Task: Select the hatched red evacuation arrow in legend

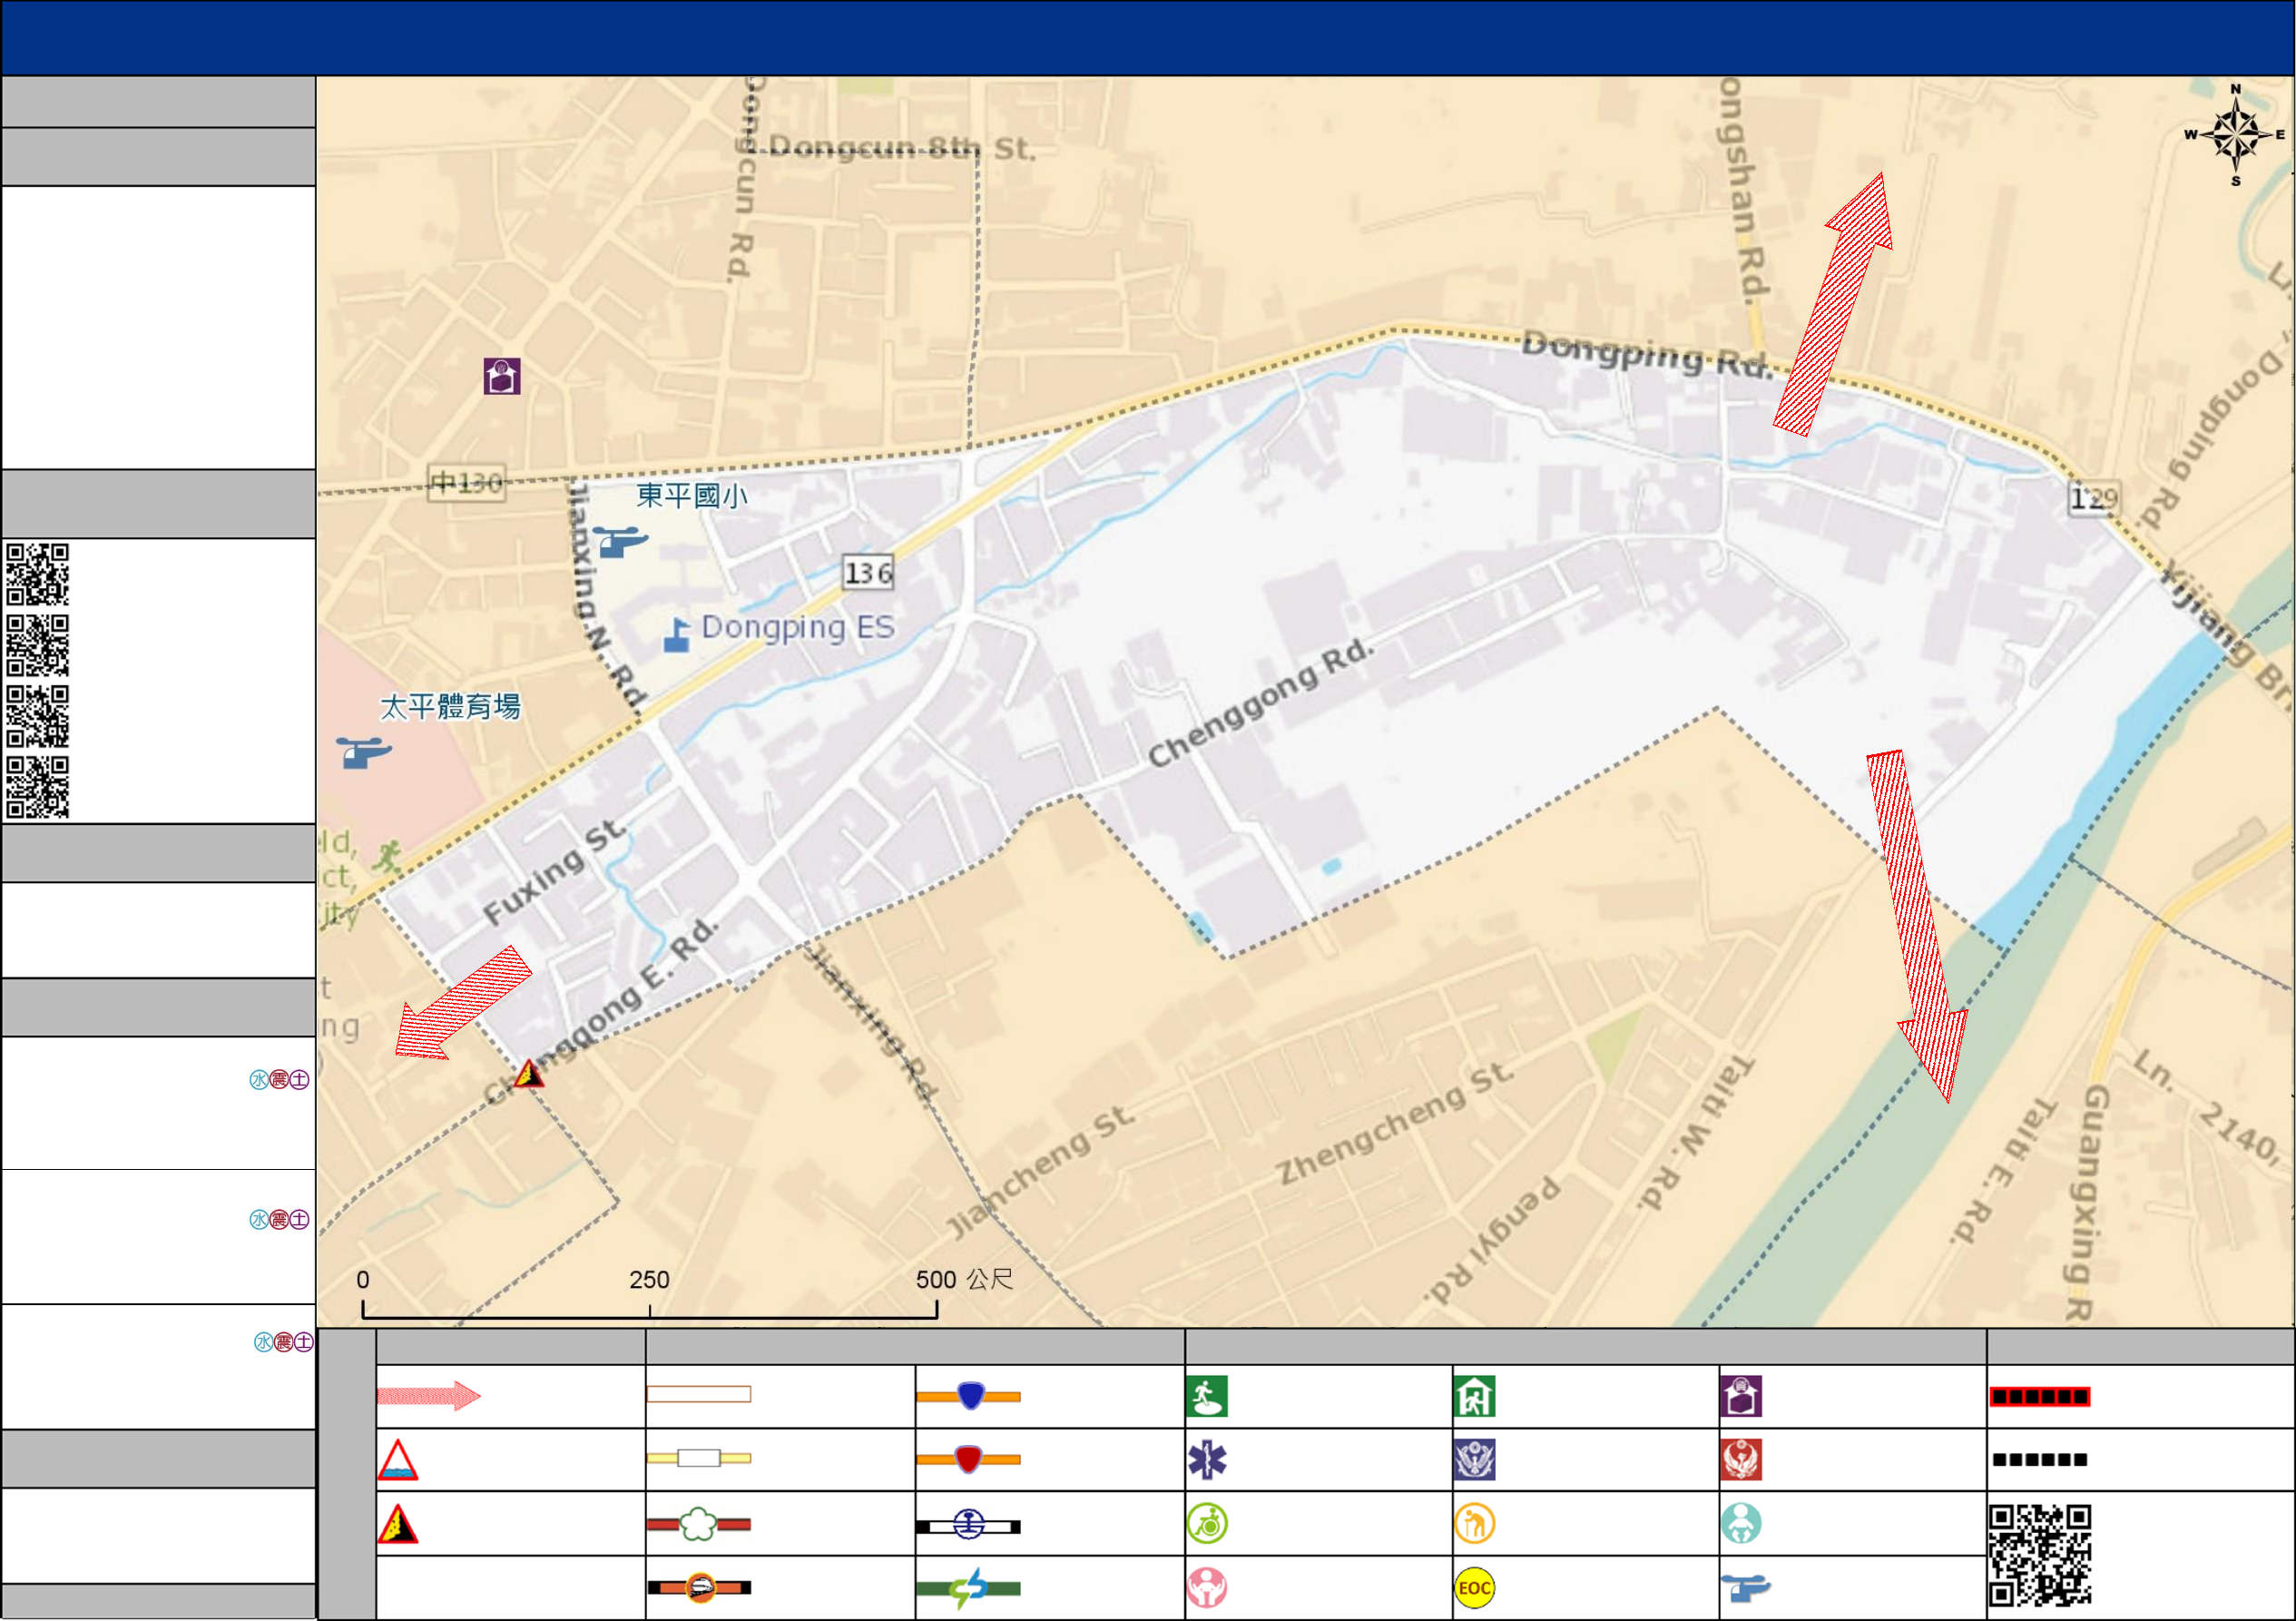Action: pyautogui.click(x=429, y=1395)
